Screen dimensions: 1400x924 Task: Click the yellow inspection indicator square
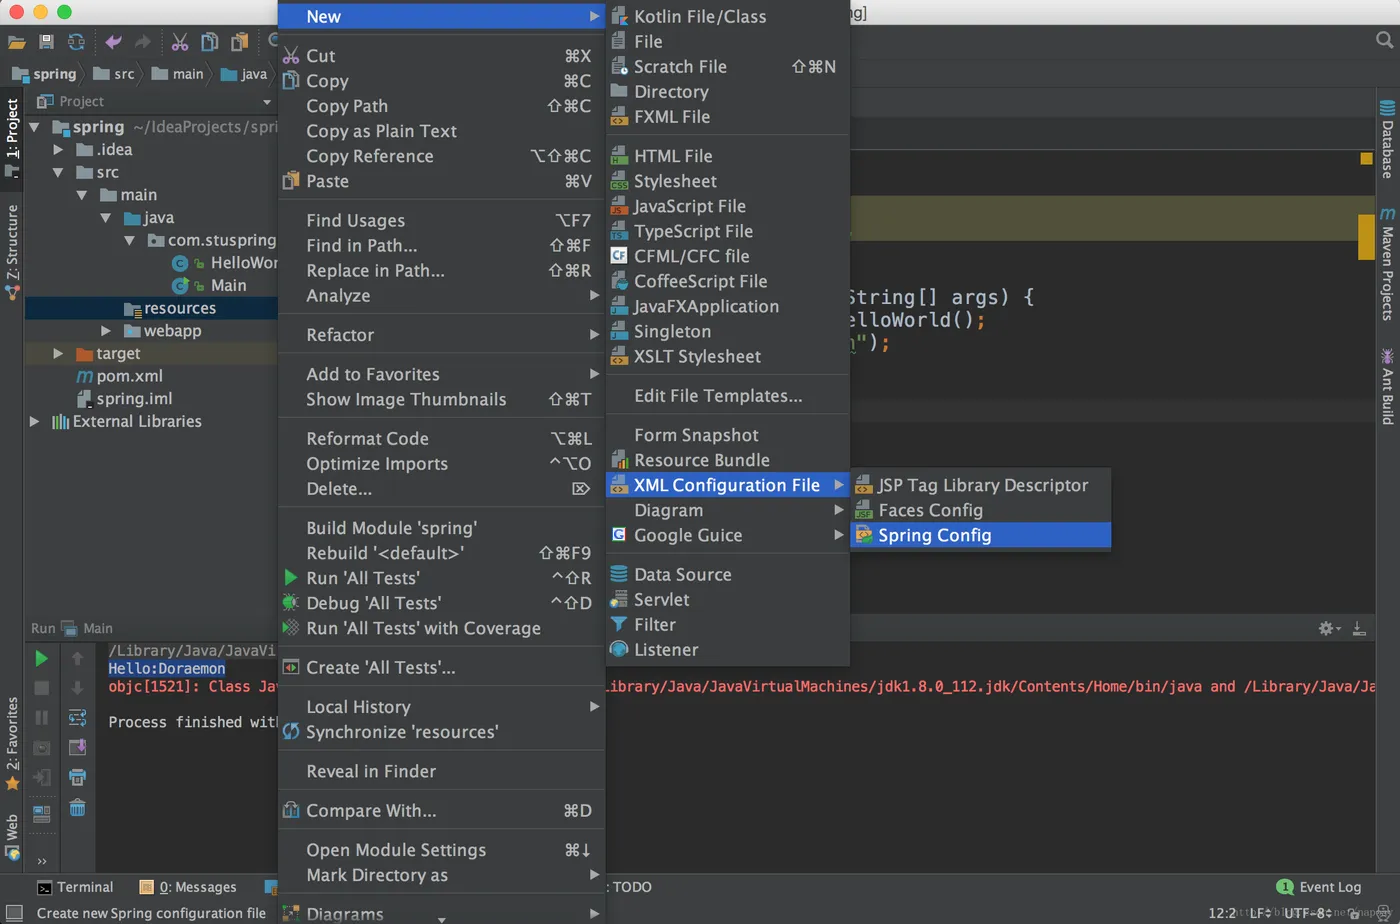click(x=1366, y=158)
